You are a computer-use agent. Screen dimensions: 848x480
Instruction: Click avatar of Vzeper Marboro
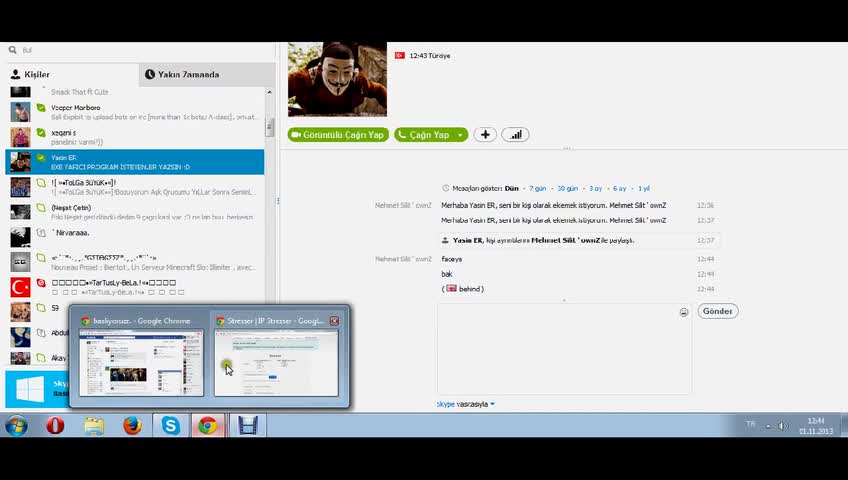[x=21, y=112]
